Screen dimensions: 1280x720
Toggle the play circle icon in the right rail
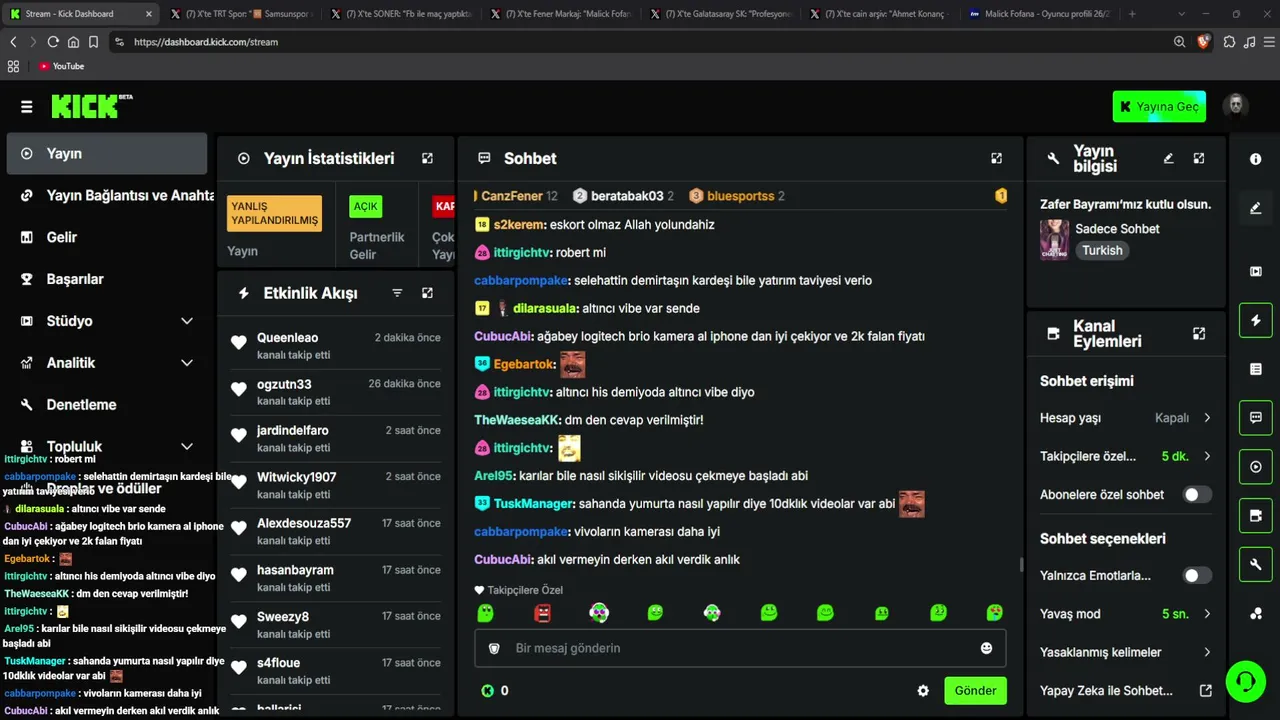click(x=1256, y=467)
